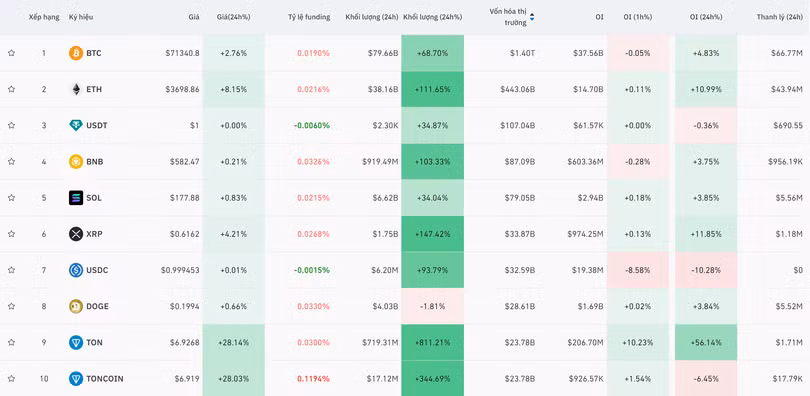This screenshot has width=810, height=396.
Task: Toggle the DOGE favorite star
Action: [x=11, y=306]
